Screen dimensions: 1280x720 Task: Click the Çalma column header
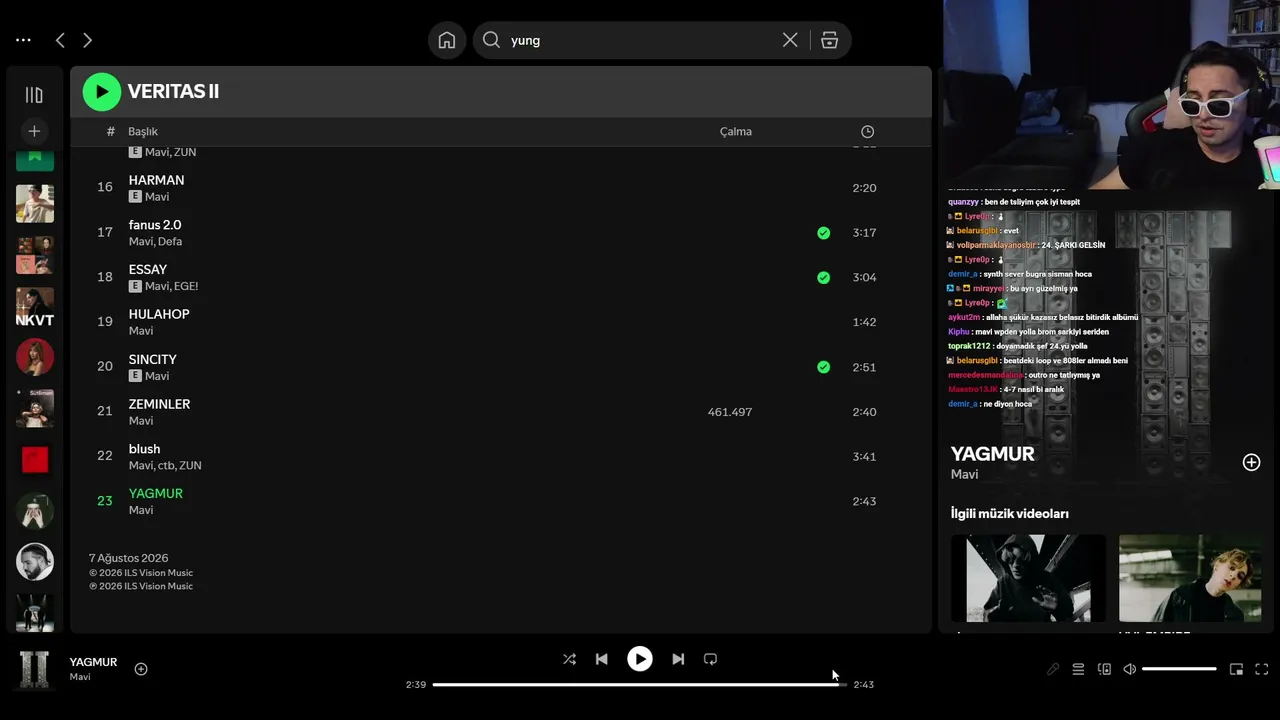click(736, 132)
